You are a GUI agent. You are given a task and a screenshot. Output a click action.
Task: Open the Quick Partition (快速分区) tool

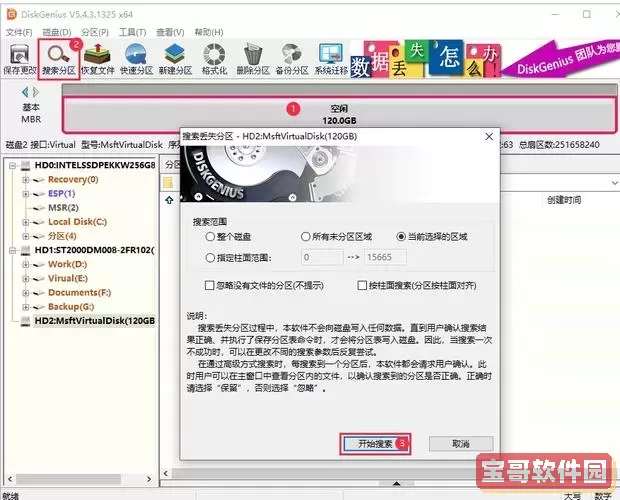pos(136,60)
